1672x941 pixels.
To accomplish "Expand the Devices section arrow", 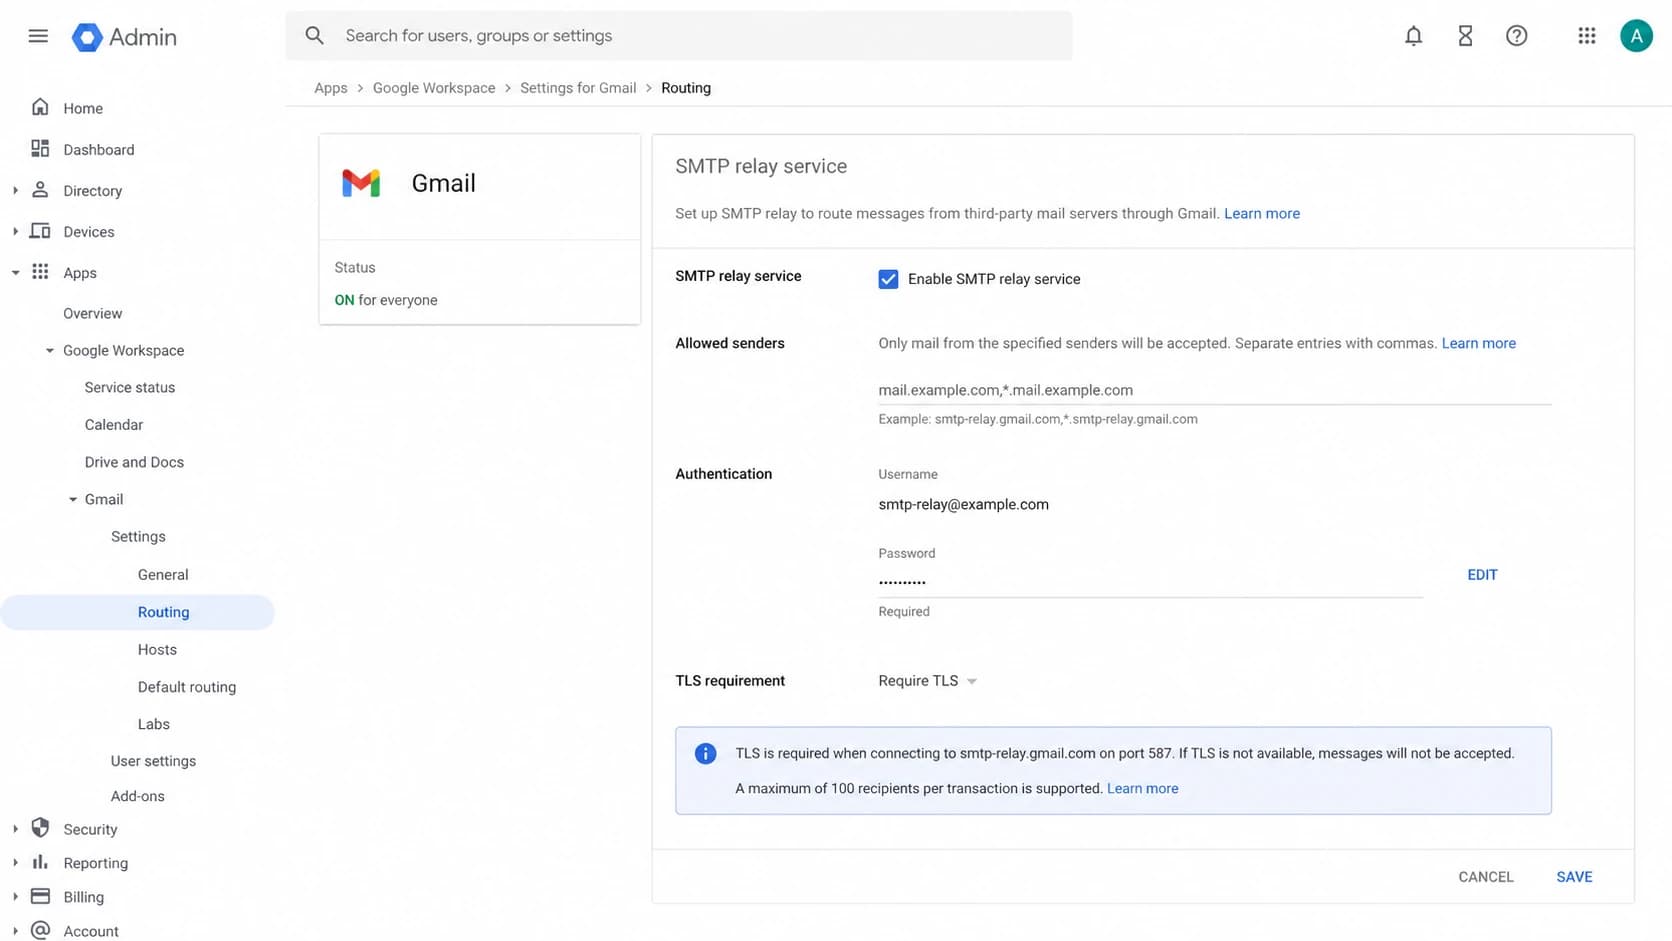I will pyautogui.click(x=15, y=231).
